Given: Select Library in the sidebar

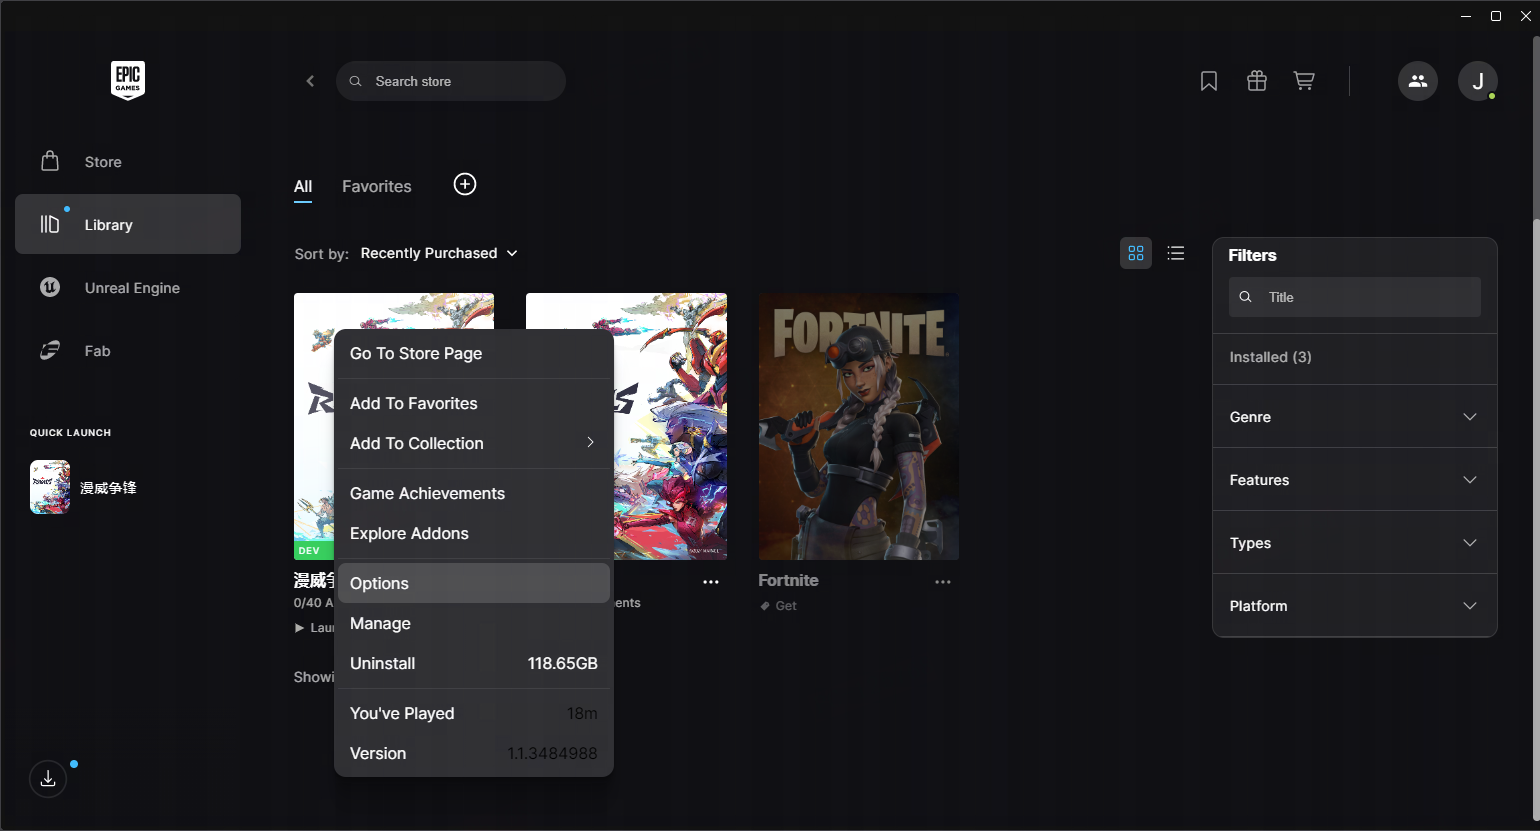Looking at the screenshot, I should pyautogui.click(x=128, y=224).
